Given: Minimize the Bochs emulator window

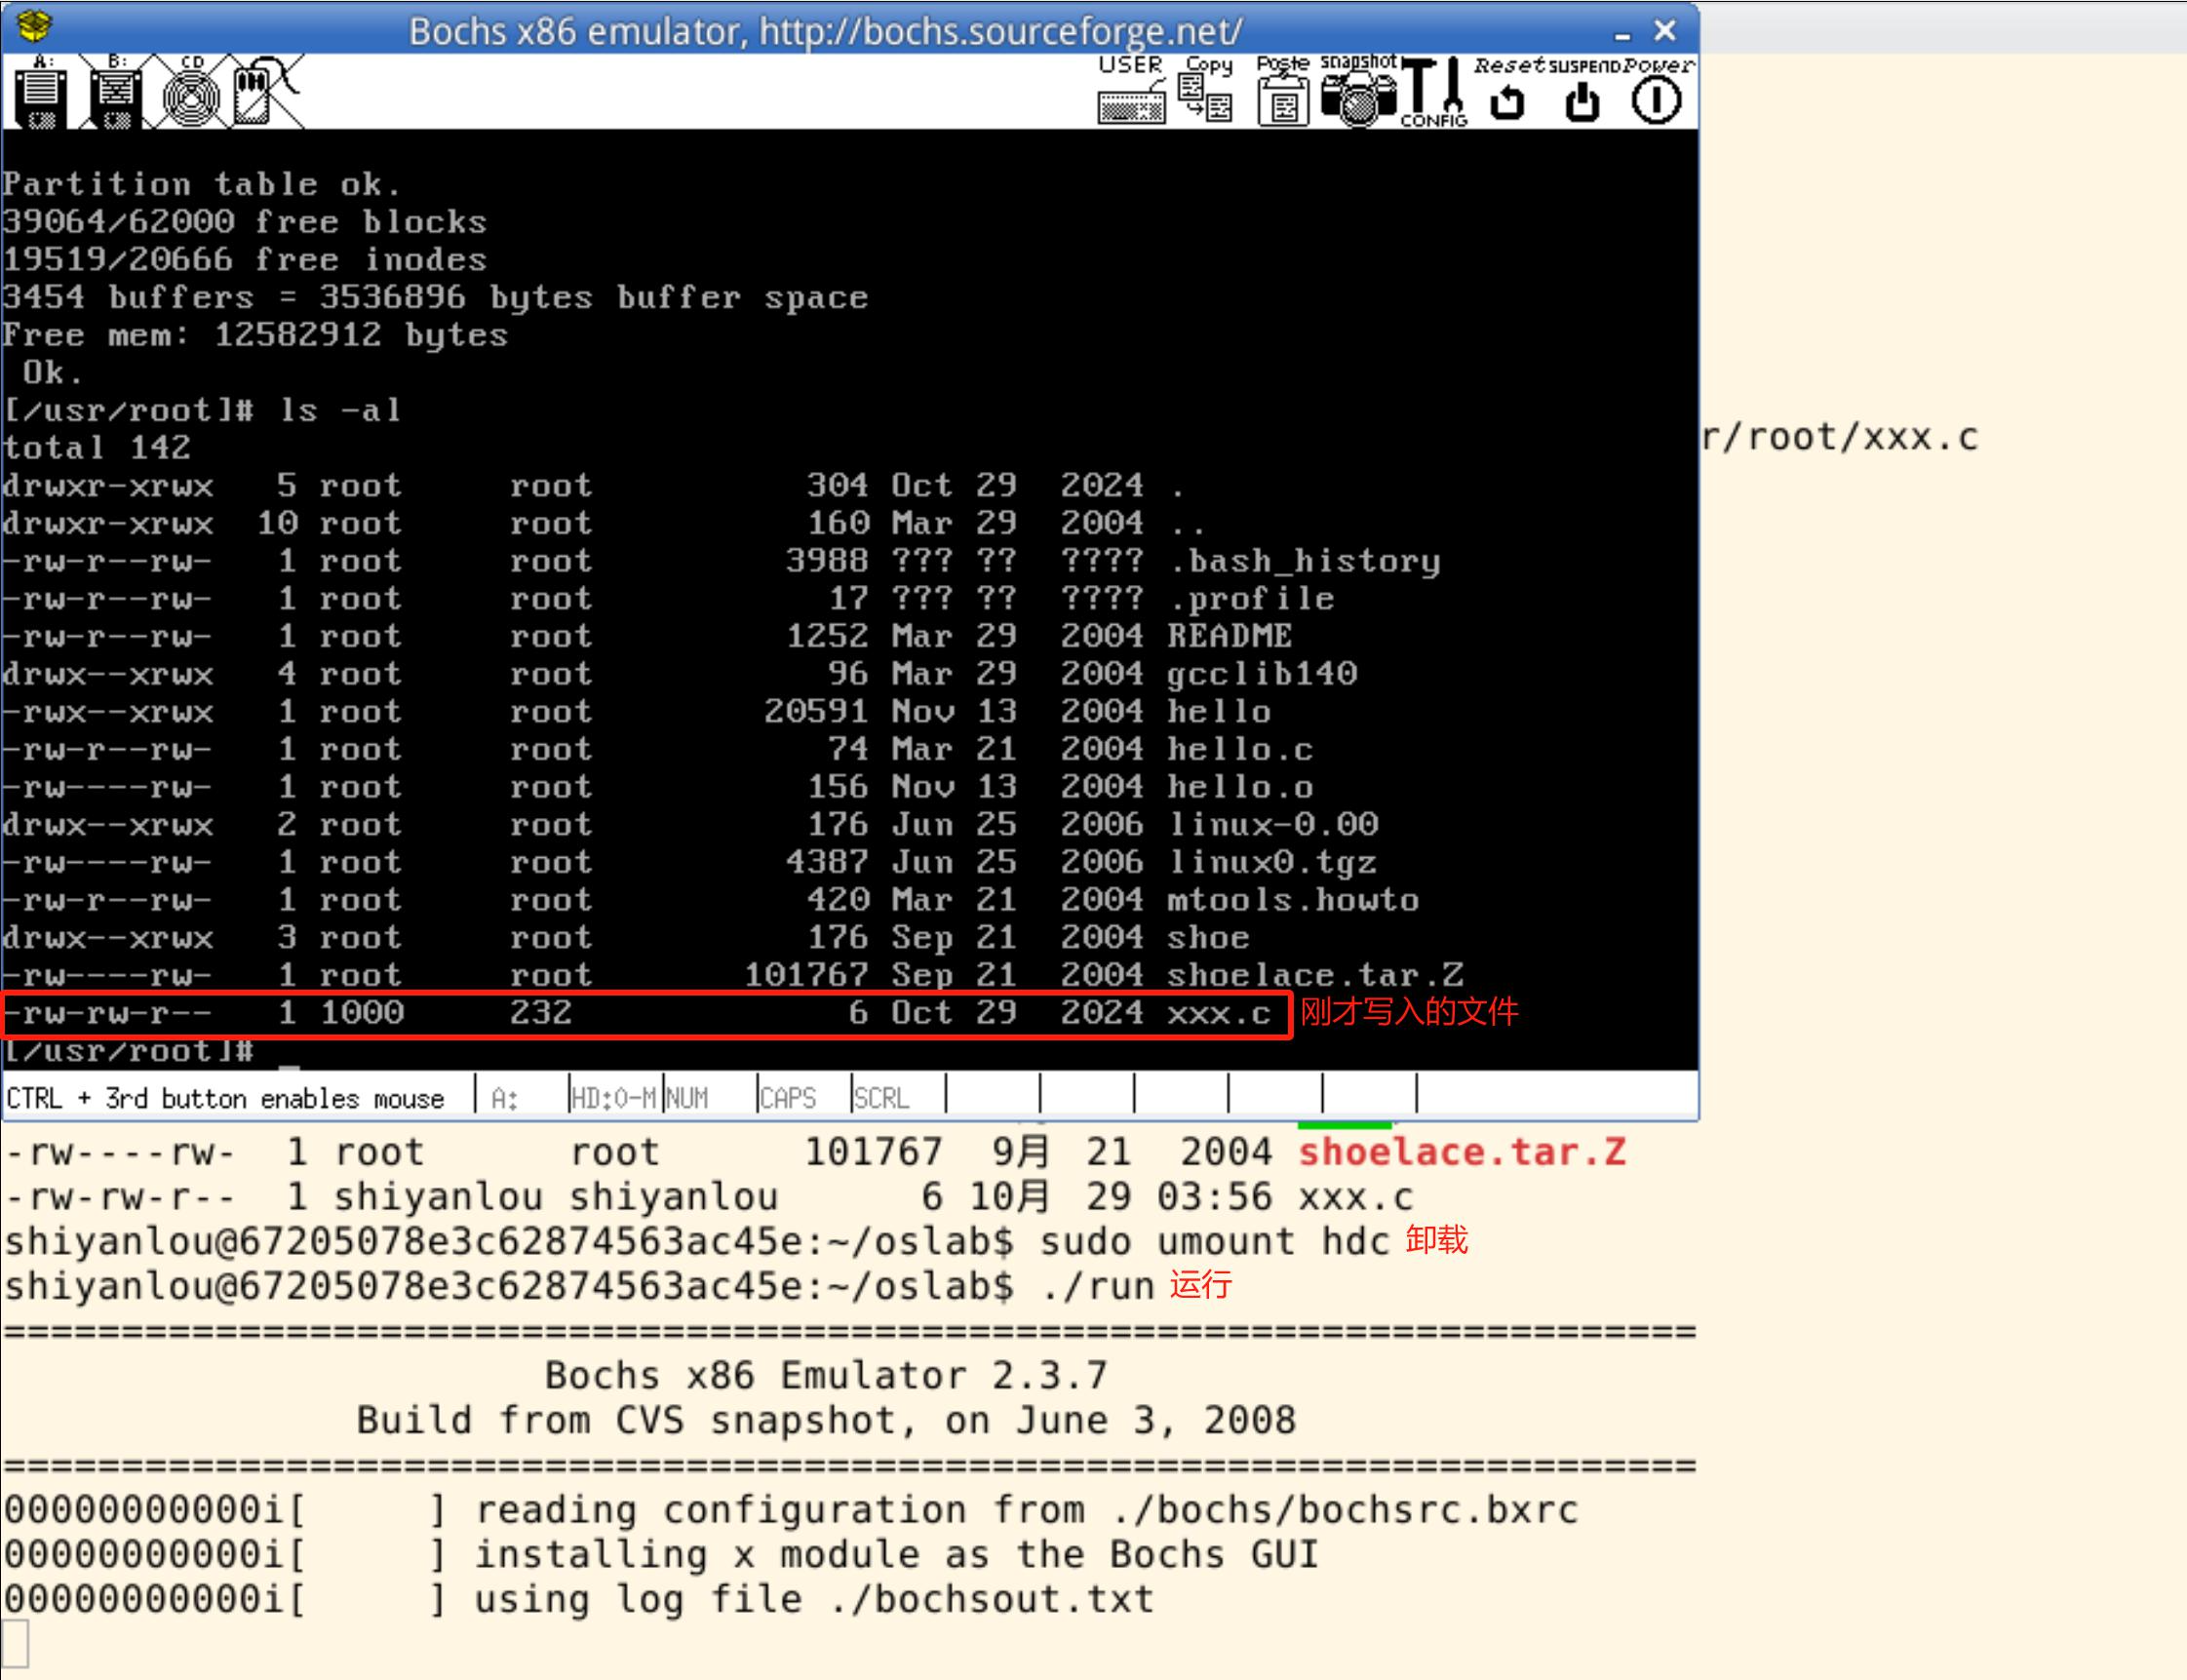Looking at the screenshot, I should 1622,34.
